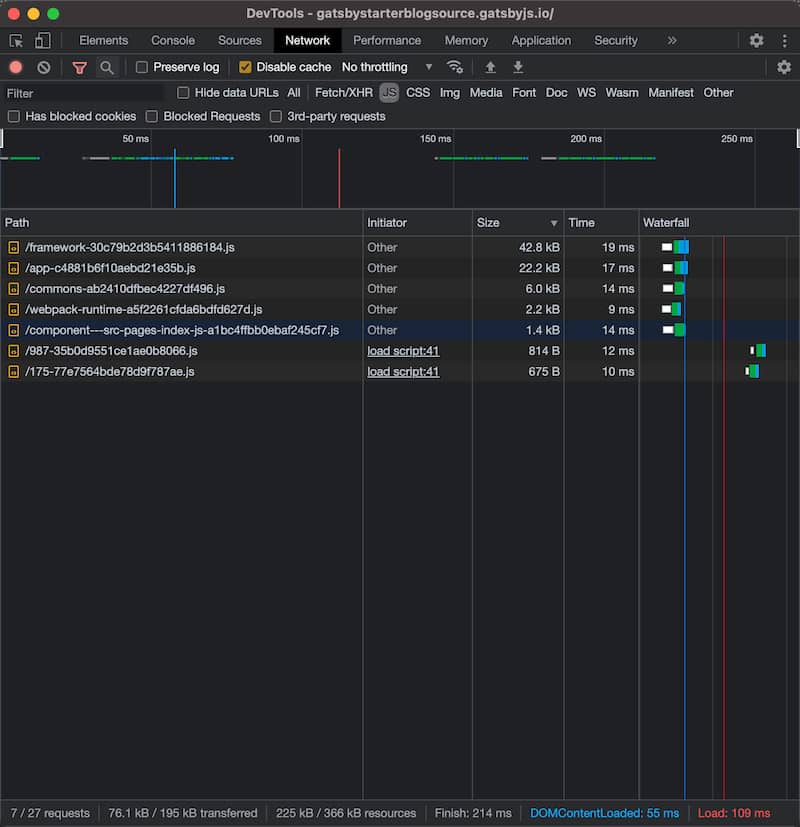Viewport: 800px width, 827px height.
Task: Enable the Has blocked cookies filter
Action: coord(13,116)
